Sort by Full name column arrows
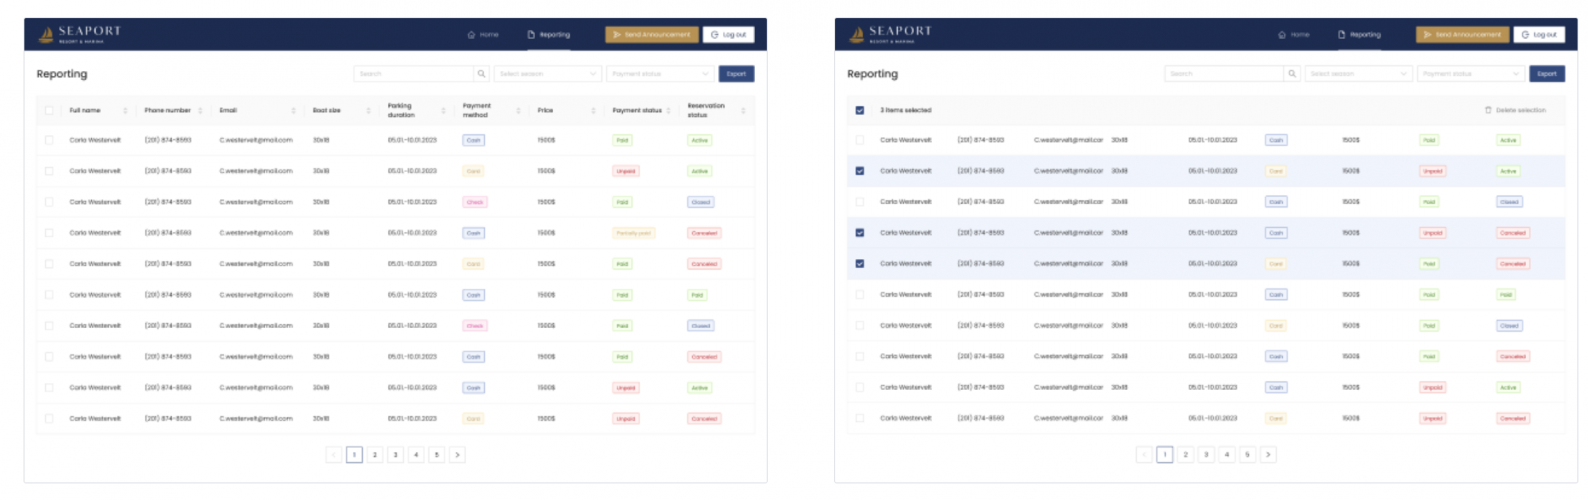The width and height of the screenshot is (1588, 500). pos(125,111)
